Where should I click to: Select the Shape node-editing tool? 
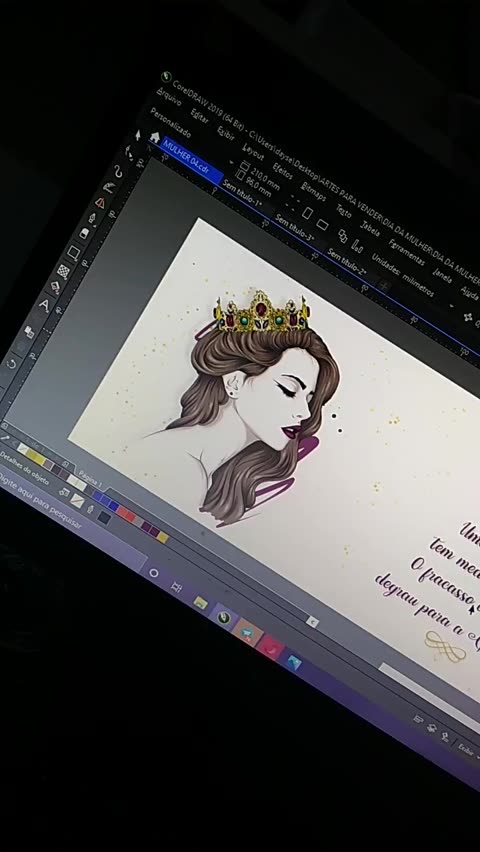click(x=129, y=152)
